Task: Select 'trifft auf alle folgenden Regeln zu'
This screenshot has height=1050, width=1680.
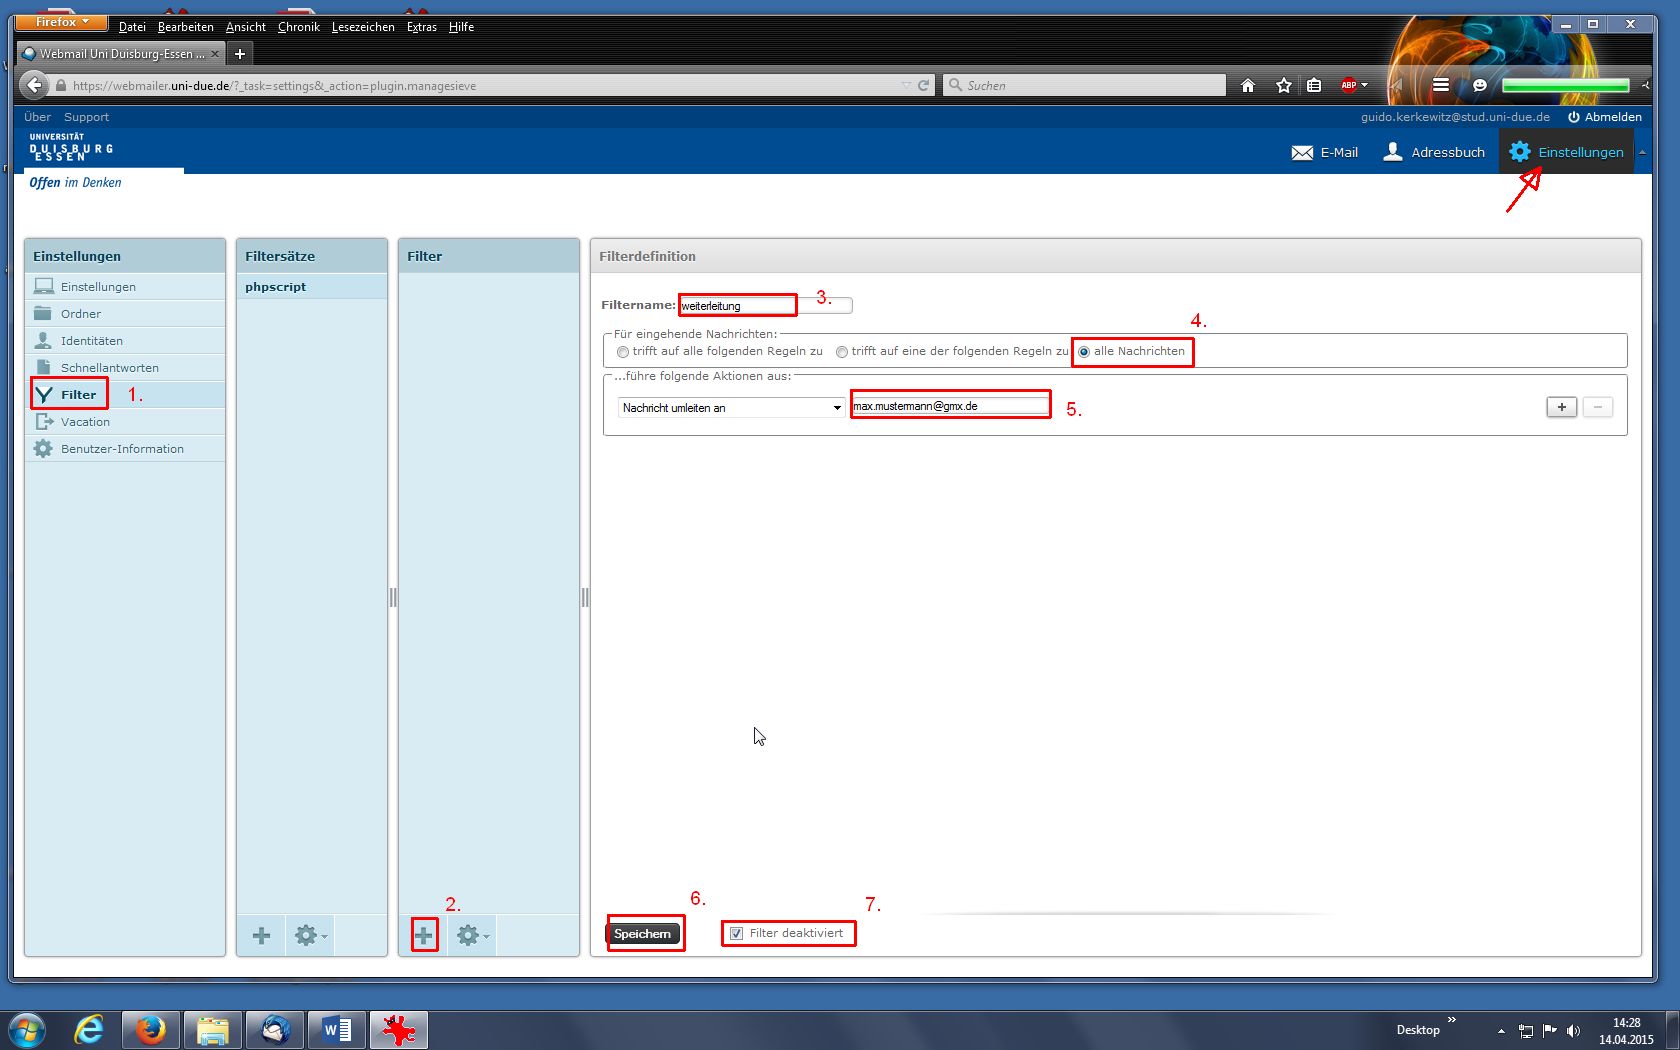Action: pyautogui.click(x=623, y=352)
